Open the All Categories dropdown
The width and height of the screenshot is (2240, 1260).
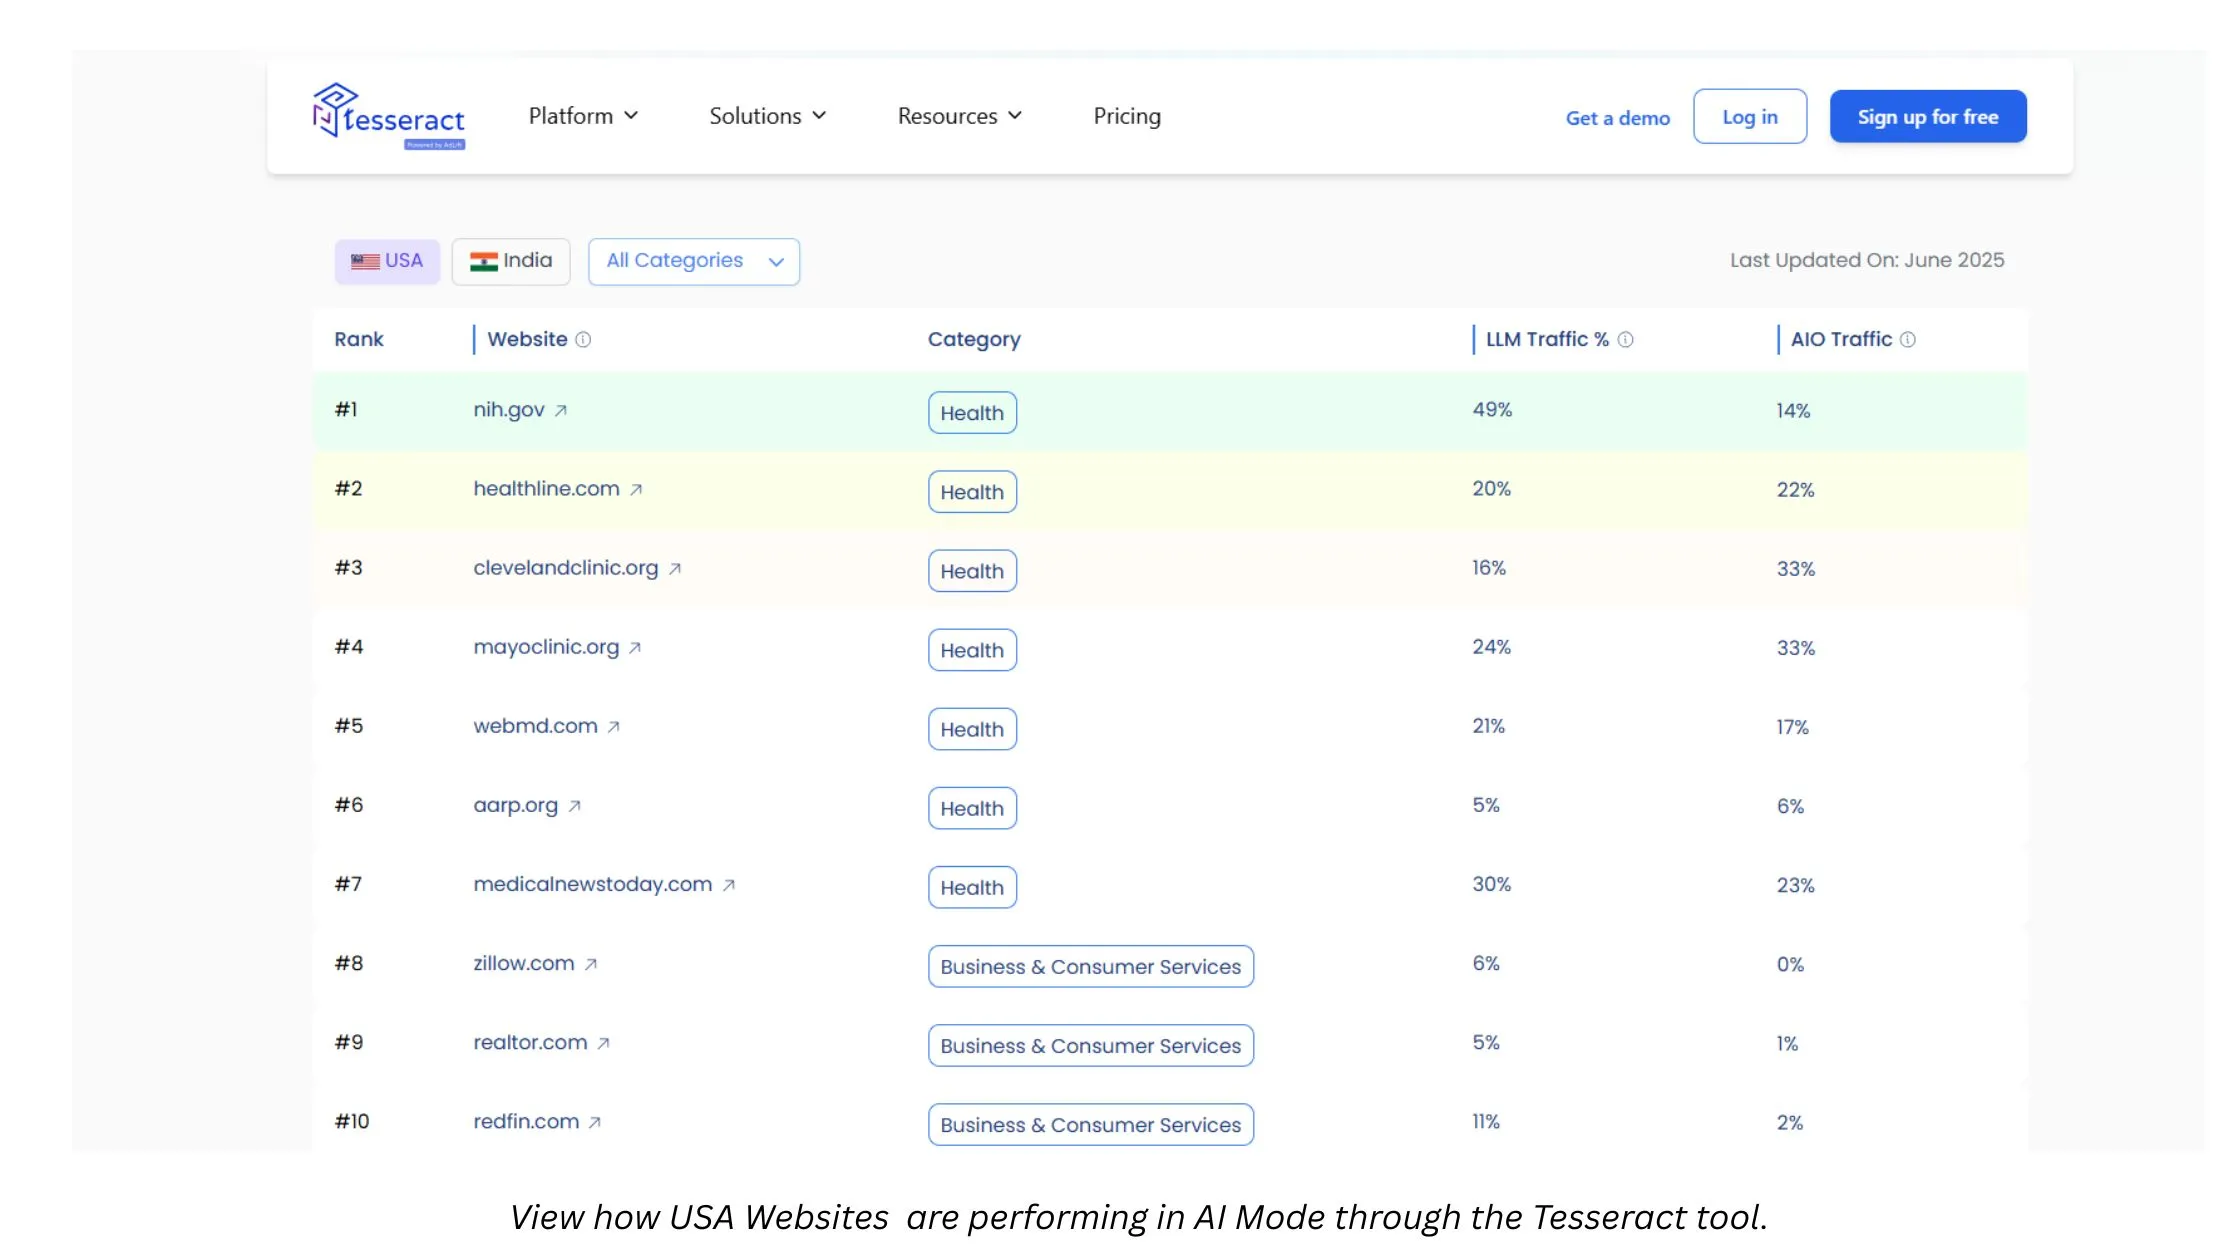tap(694, 261)
